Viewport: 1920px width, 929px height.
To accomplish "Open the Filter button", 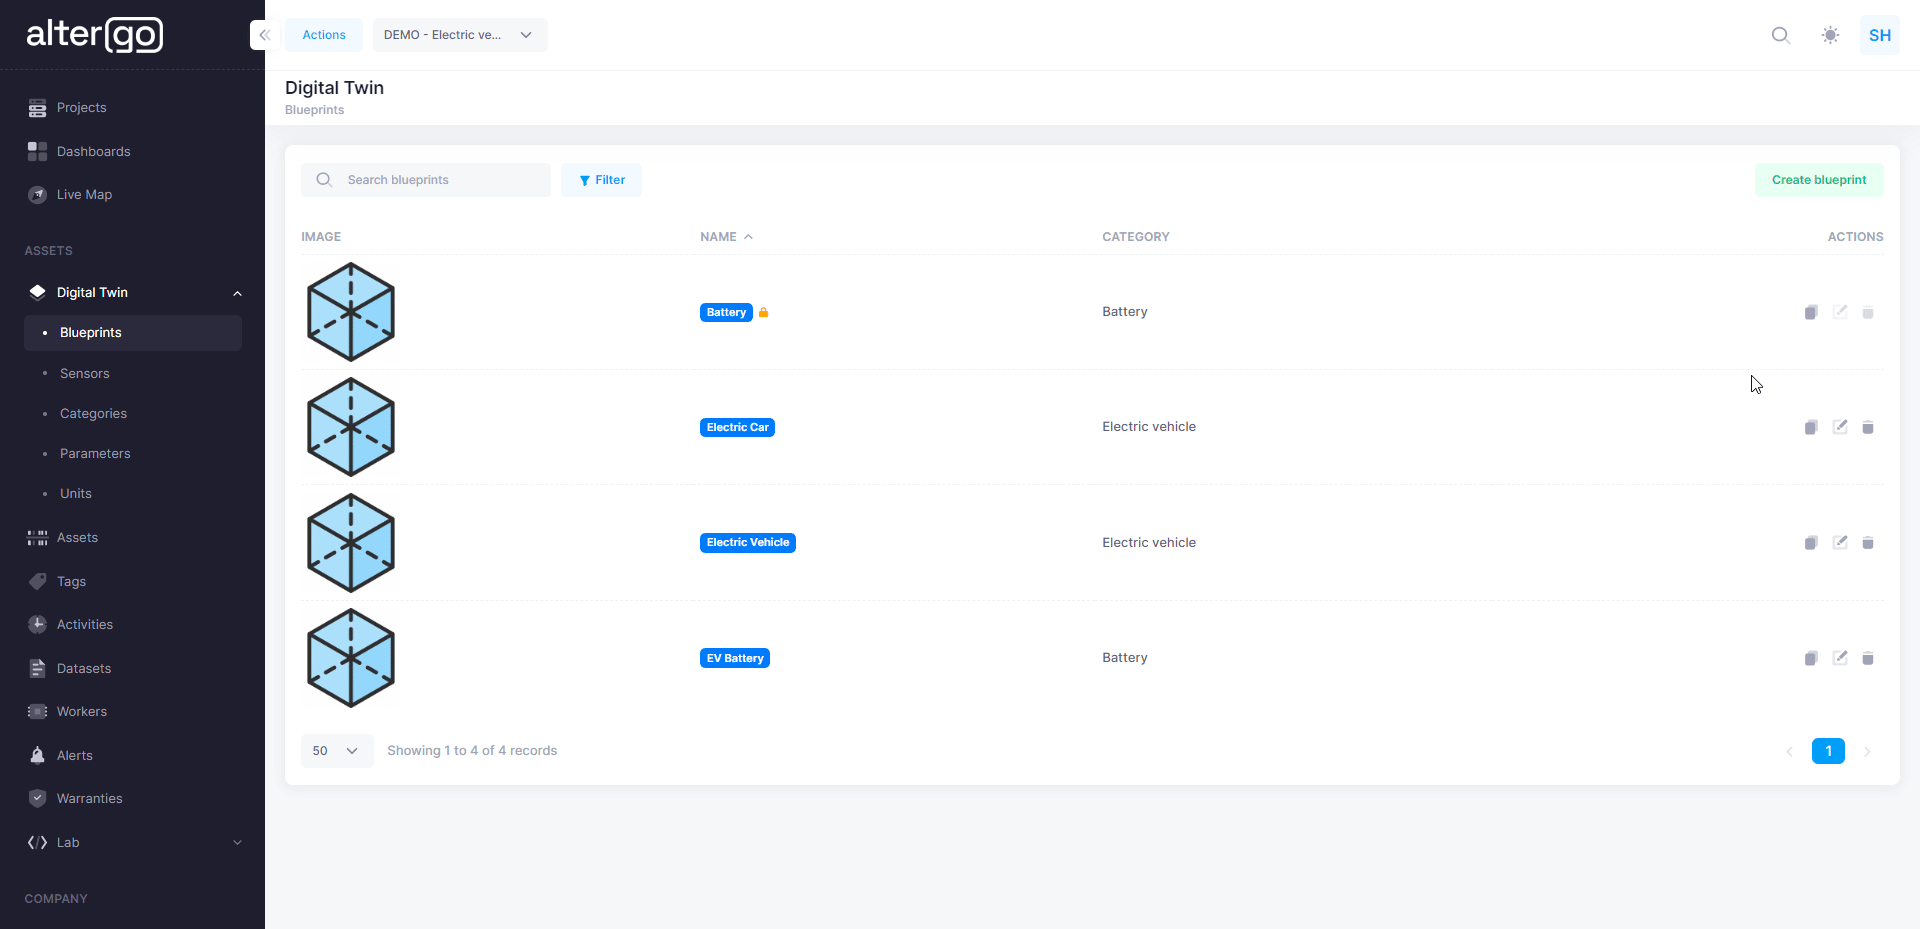I will 601,180.
